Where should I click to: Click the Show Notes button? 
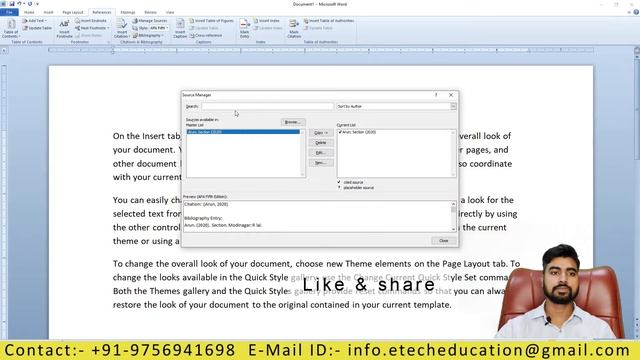(89, 35)
